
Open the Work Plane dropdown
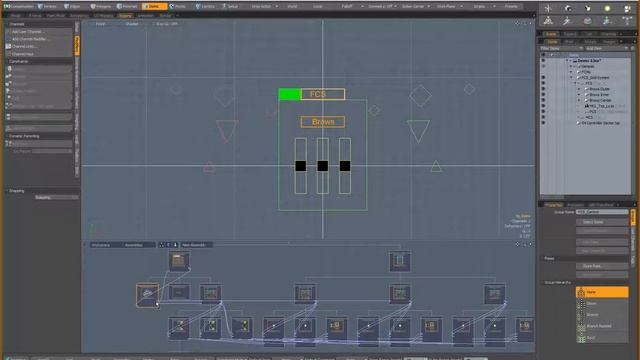(x=449, y=7)
